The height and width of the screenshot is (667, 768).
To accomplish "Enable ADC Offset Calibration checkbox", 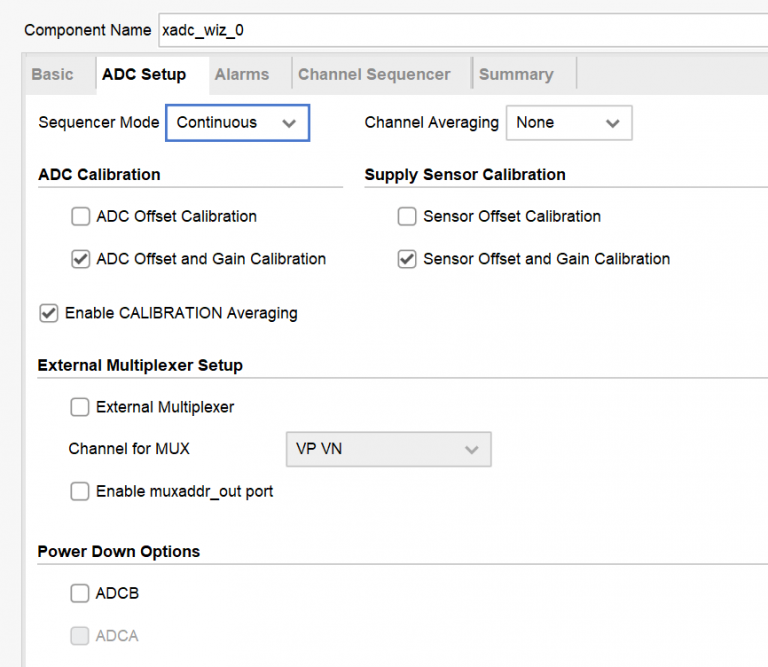I will (x=81, y=216).
